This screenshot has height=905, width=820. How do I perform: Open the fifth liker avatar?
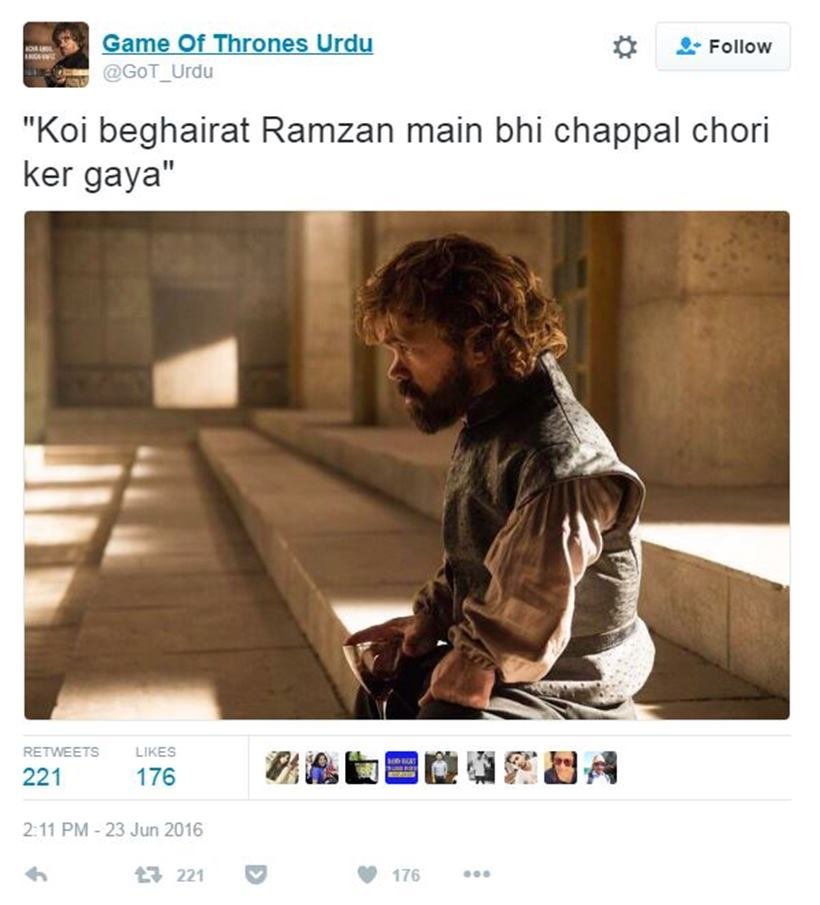point(441,768)
